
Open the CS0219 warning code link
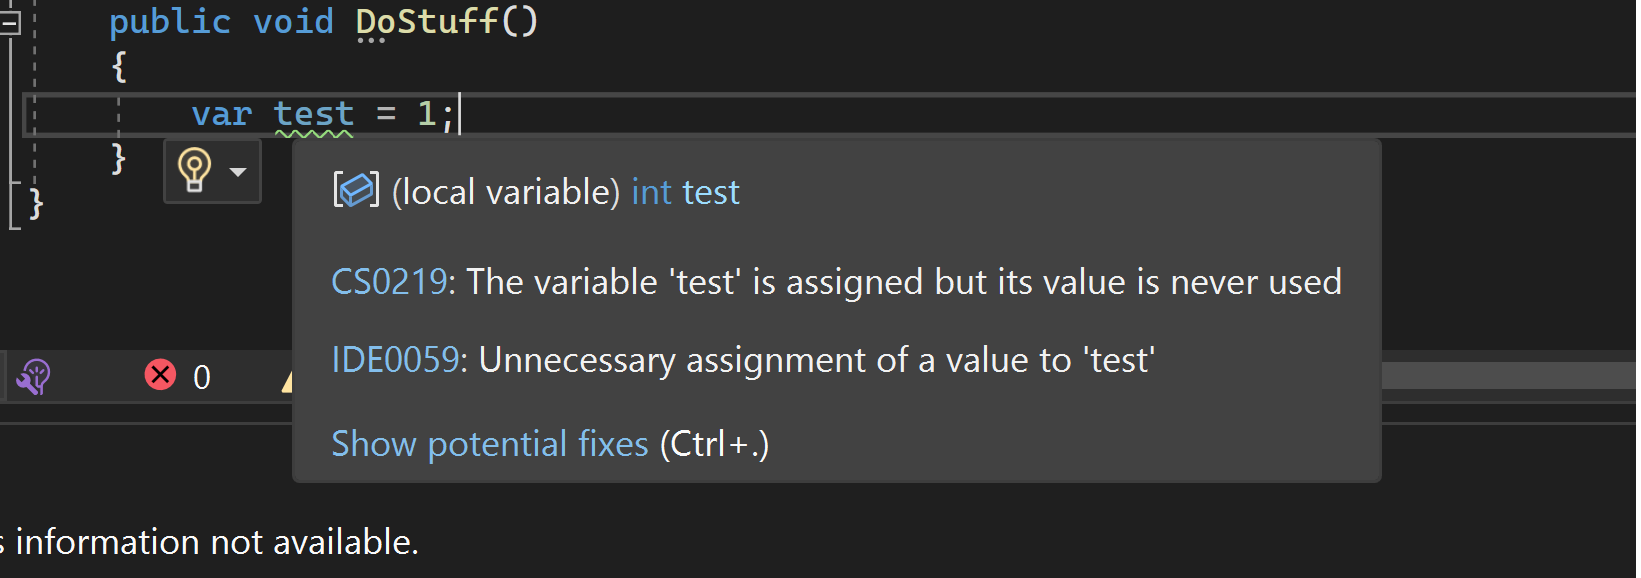pos(389,282)
